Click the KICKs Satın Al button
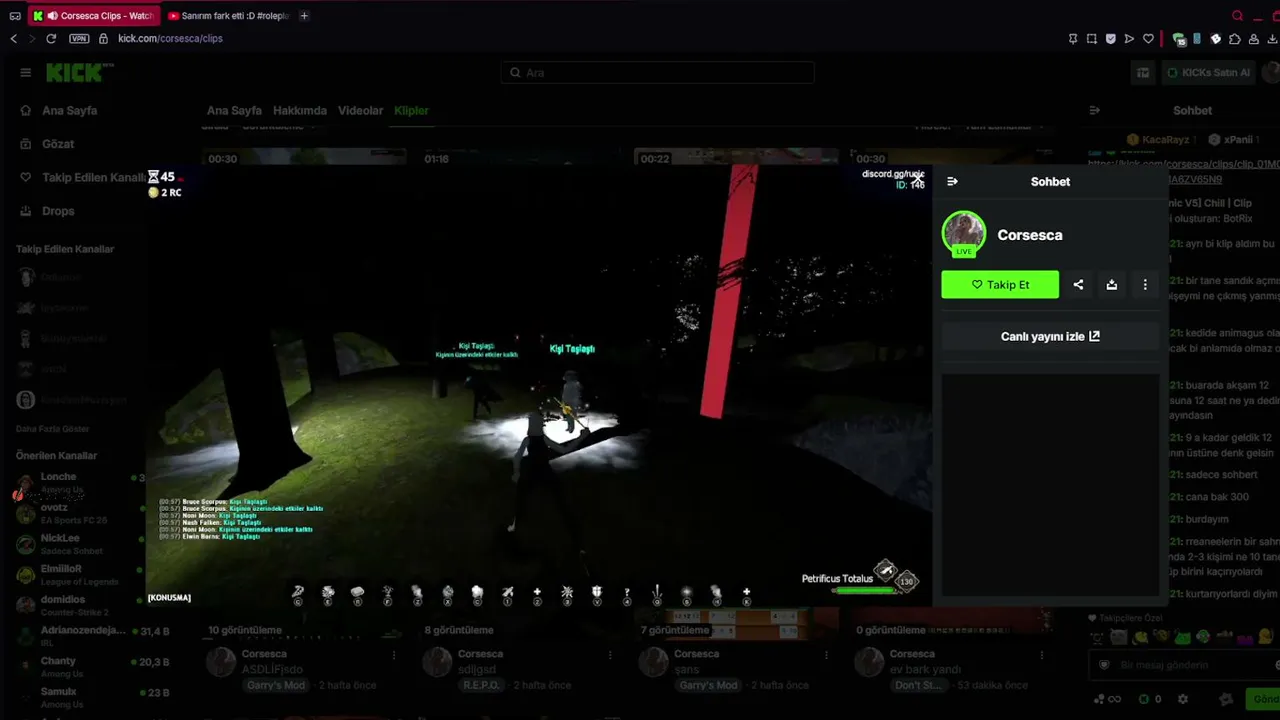The image size is (1280, 720). 1208,73
